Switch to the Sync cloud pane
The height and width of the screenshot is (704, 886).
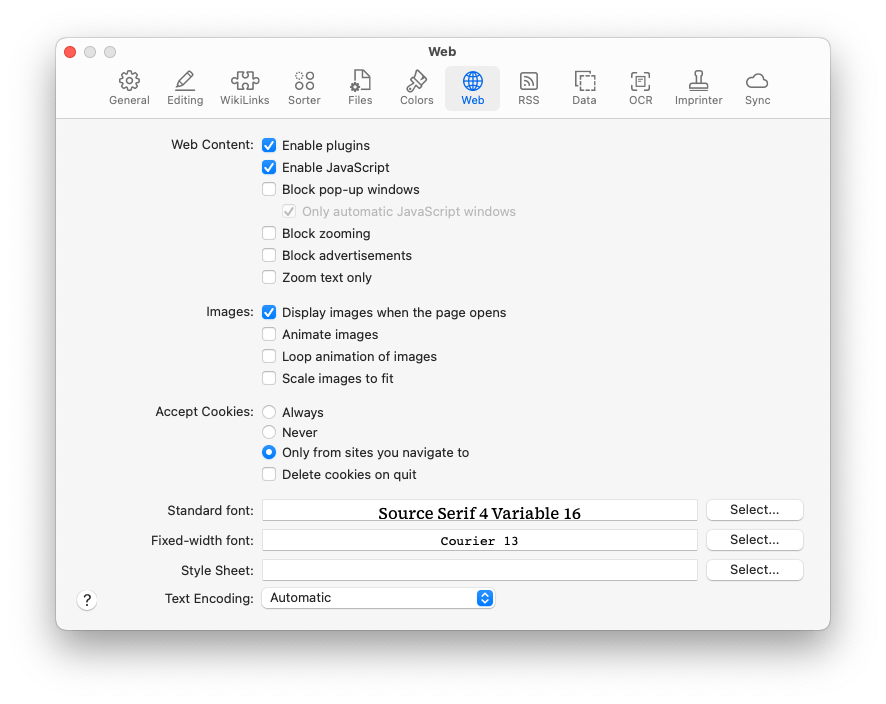click(757, 88)
